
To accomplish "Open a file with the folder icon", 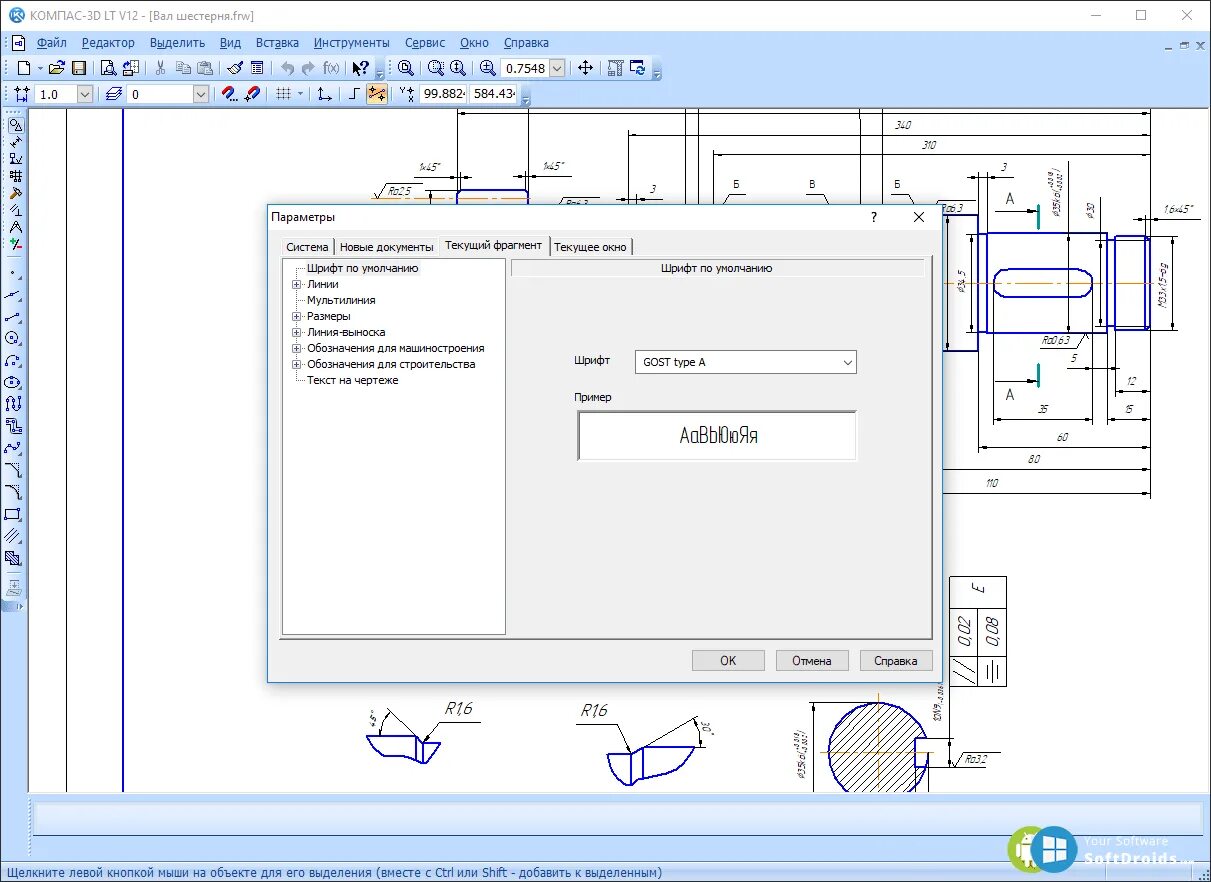I will [57, 68].
